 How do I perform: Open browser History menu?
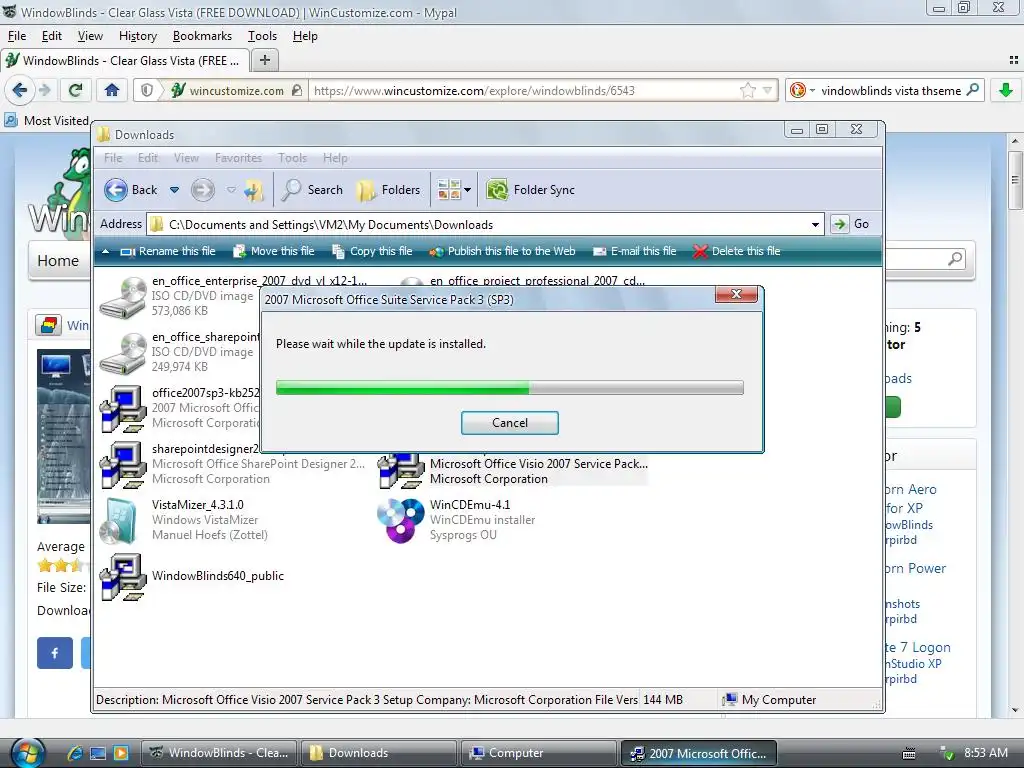tap(138, 36)
